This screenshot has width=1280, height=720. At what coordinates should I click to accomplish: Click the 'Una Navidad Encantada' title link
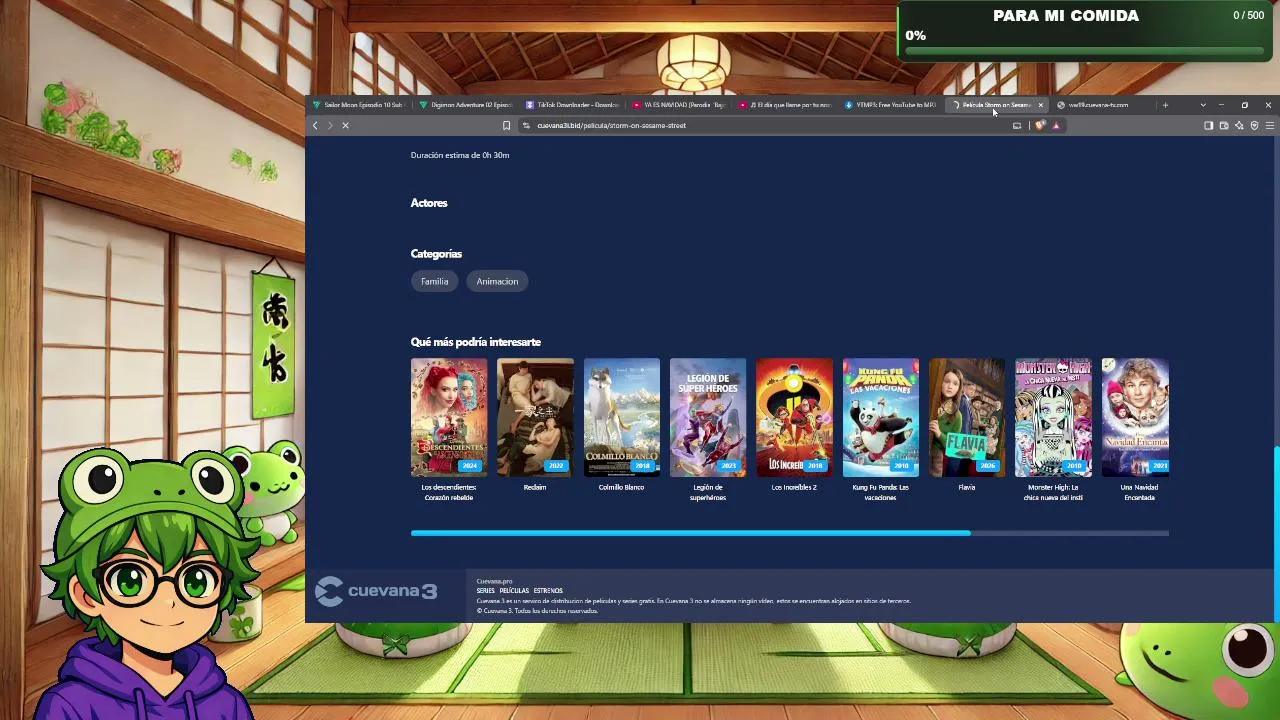tap(1139, 492)
